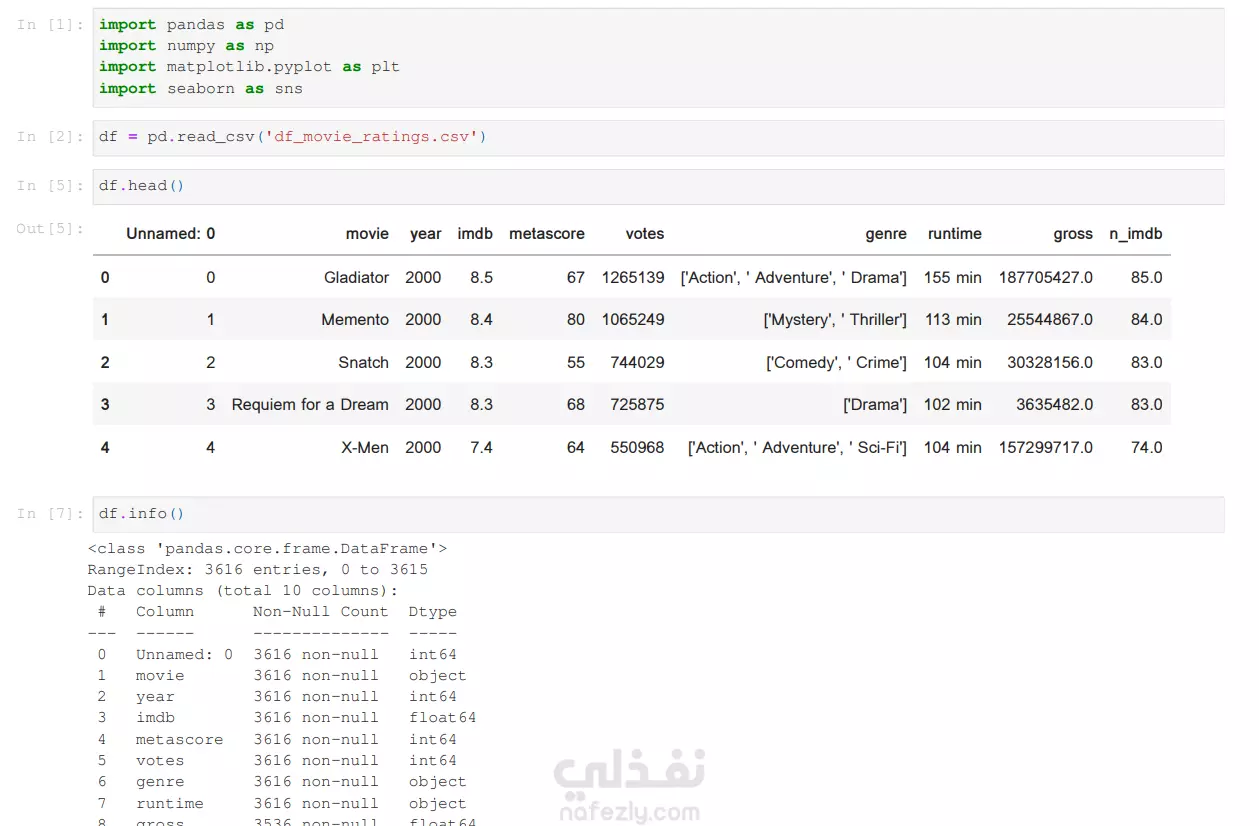
Task: Click the metascore value 55
Action: pos(576,362)
